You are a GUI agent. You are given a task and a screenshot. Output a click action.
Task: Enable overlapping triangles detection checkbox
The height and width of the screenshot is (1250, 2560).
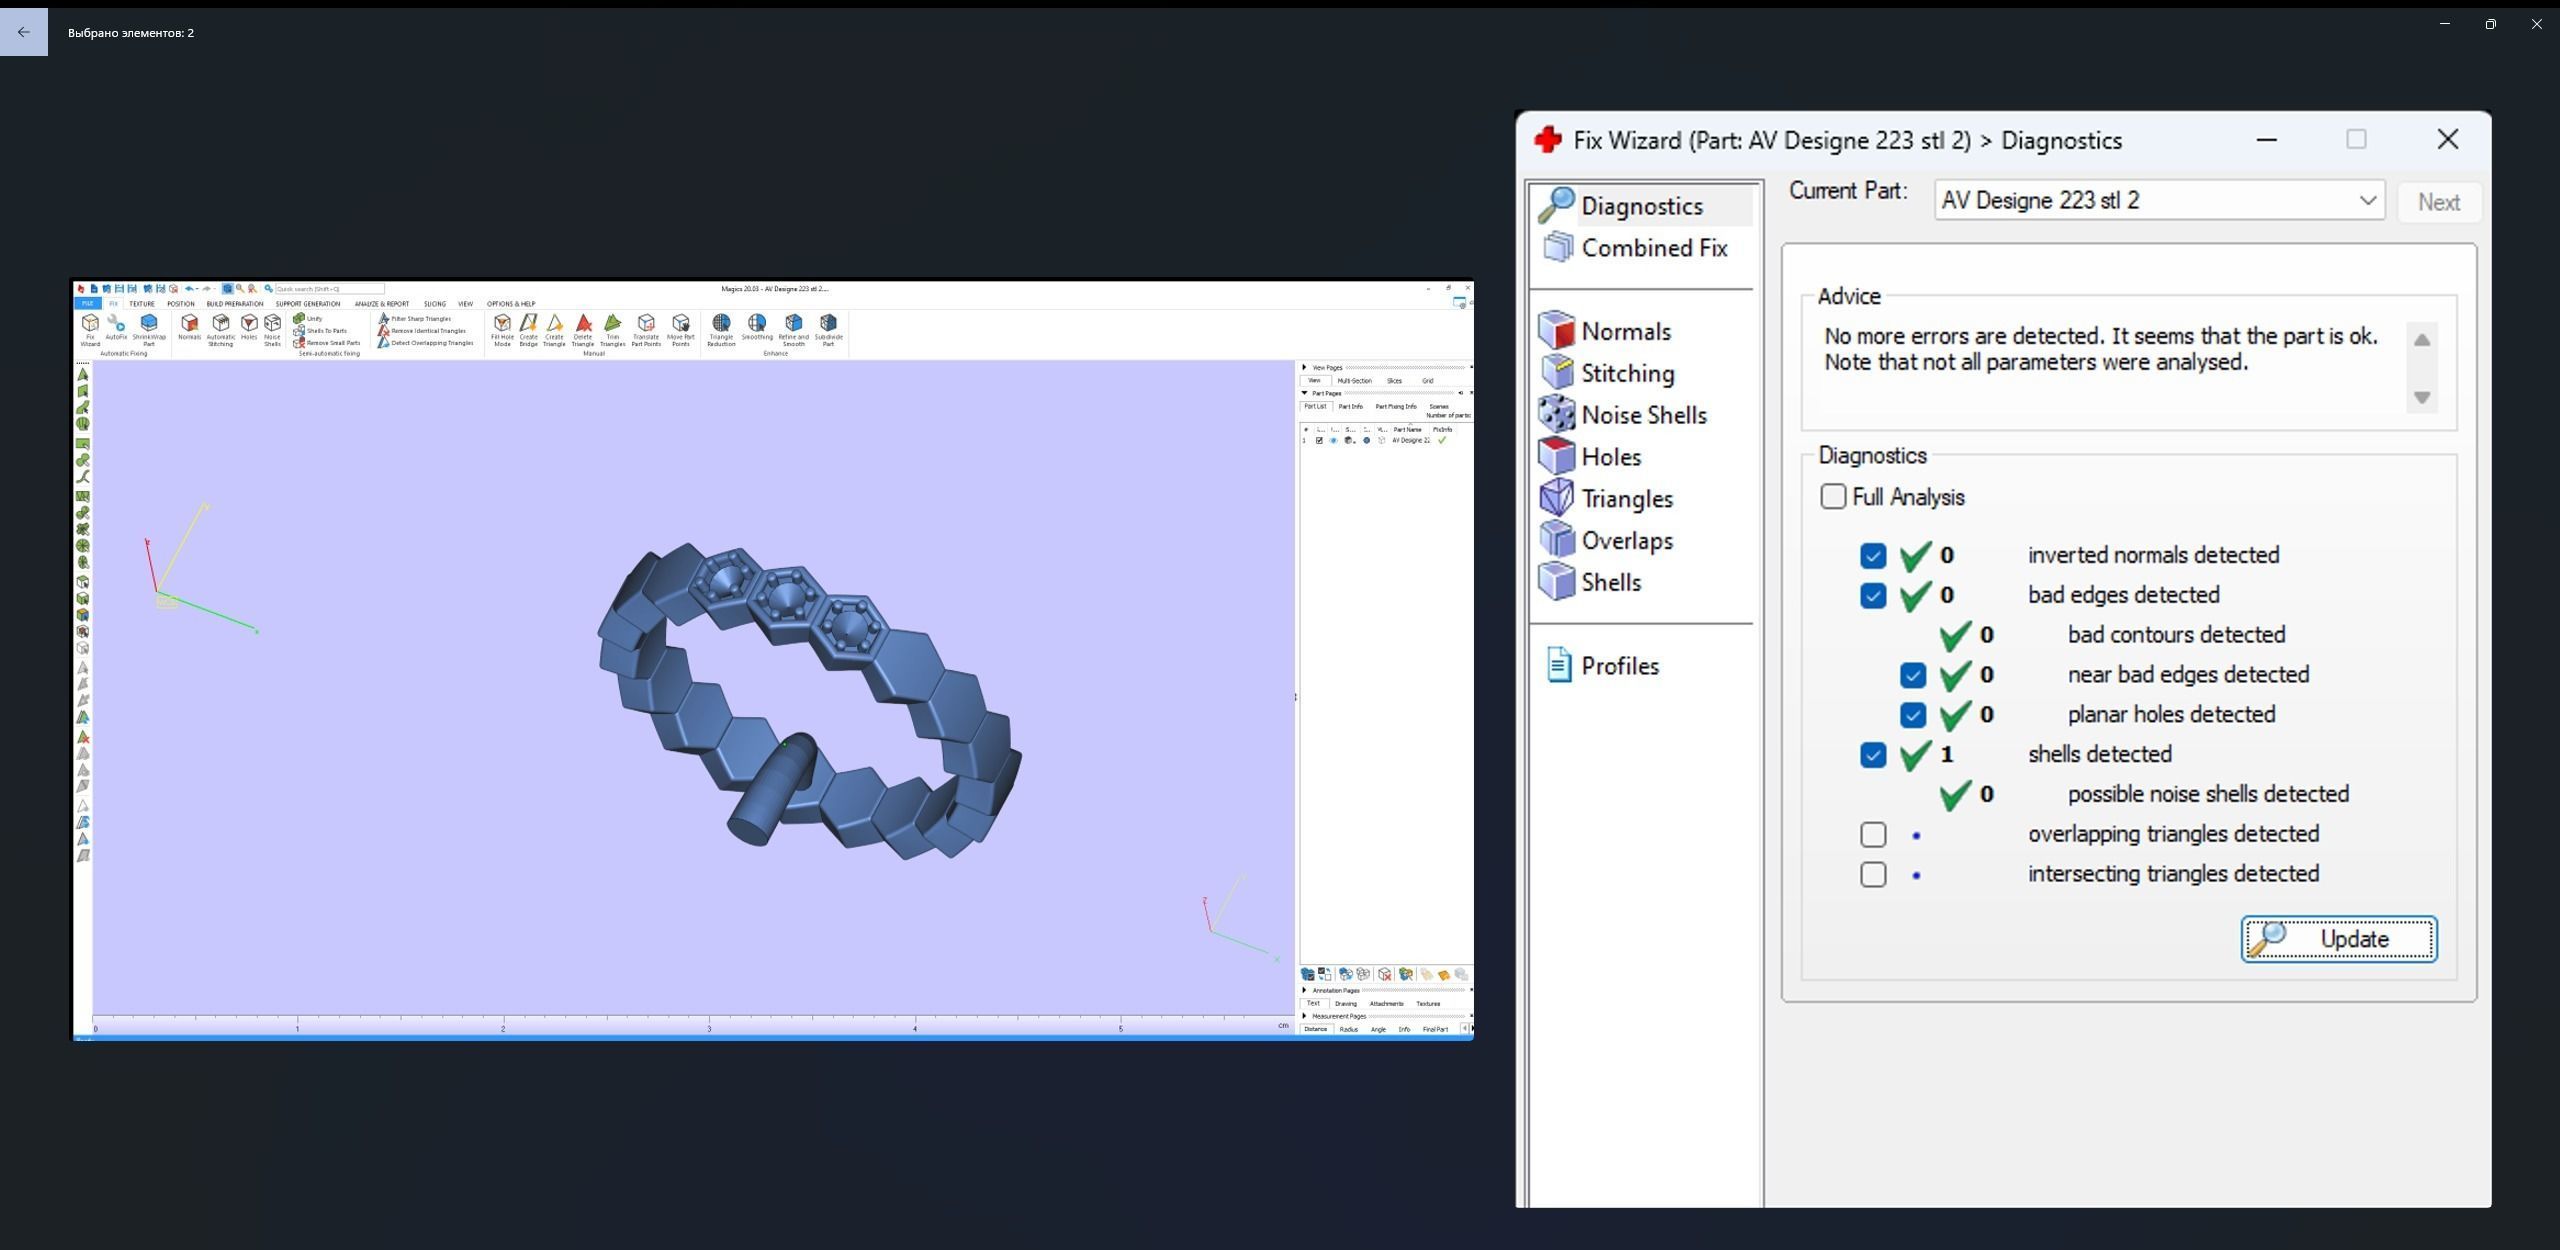[1873, 835]
